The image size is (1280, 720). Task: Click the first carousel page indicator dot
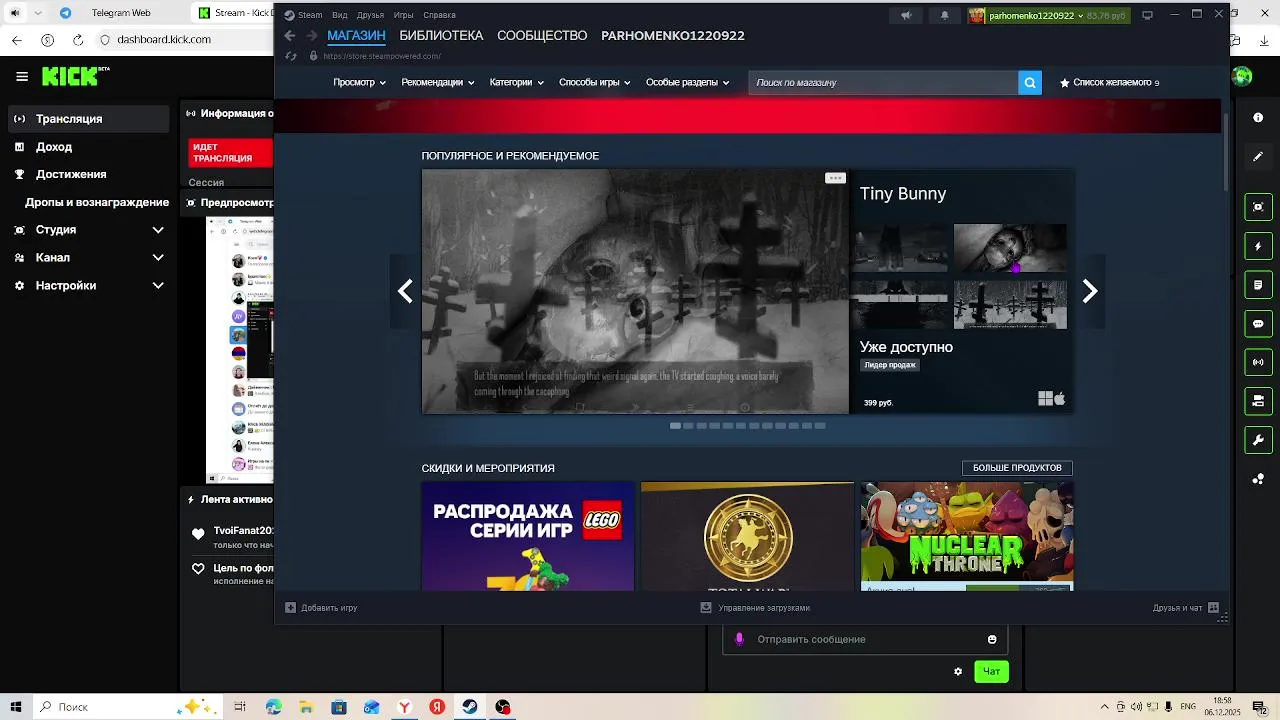pyautogui.click(x=675, y=426)
